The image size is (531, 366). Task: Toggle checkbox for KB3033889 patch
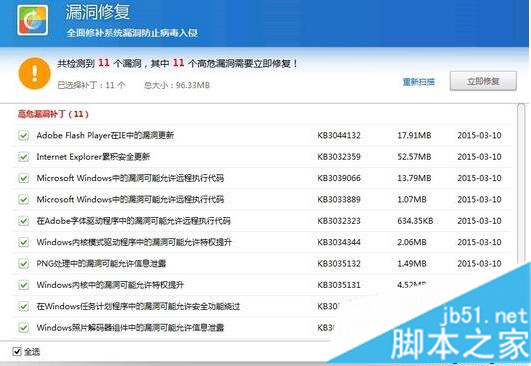(23, 199)
